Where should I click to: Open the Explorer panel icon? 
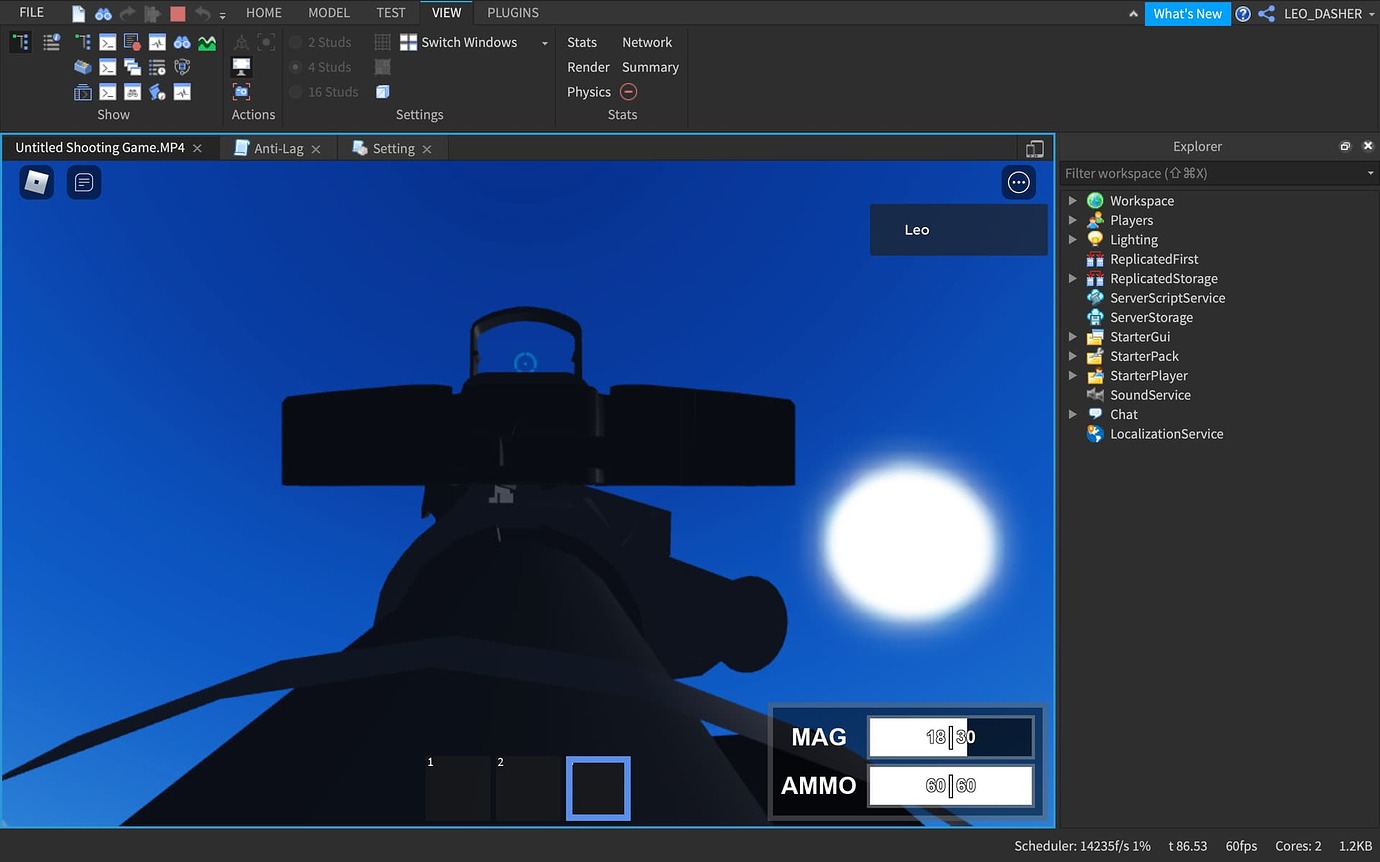(20, 41)
